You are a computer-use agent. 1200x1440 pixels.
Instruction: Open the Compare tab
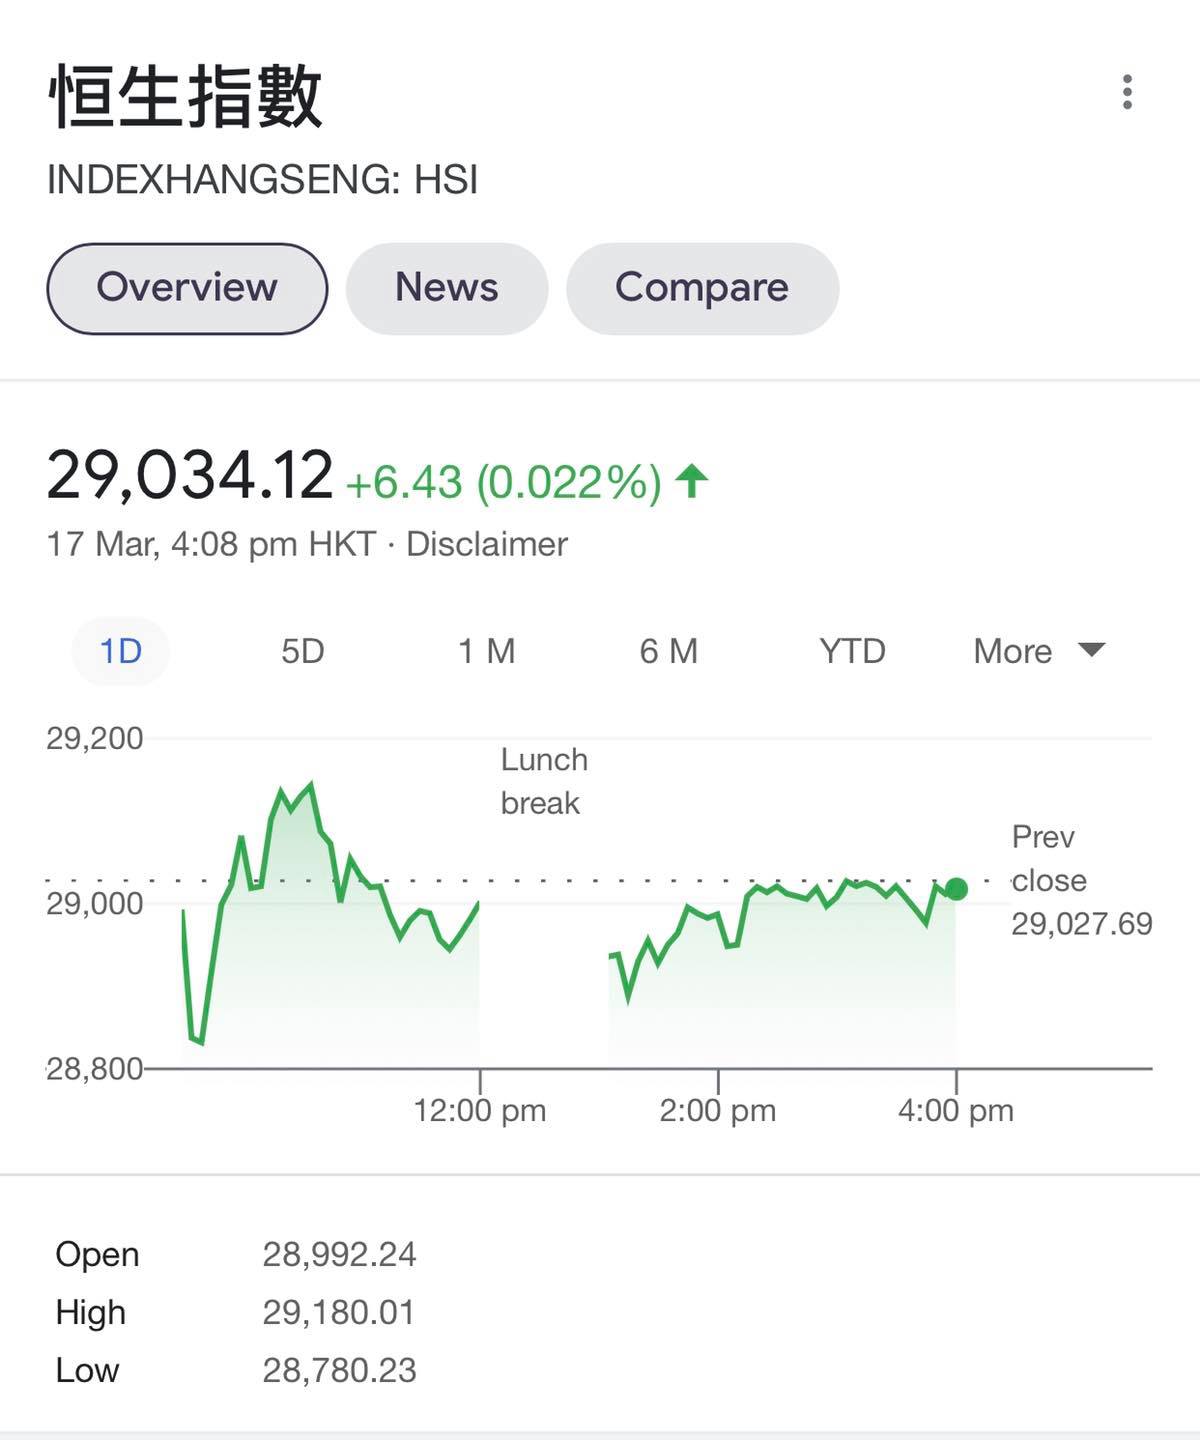(702, 288)
